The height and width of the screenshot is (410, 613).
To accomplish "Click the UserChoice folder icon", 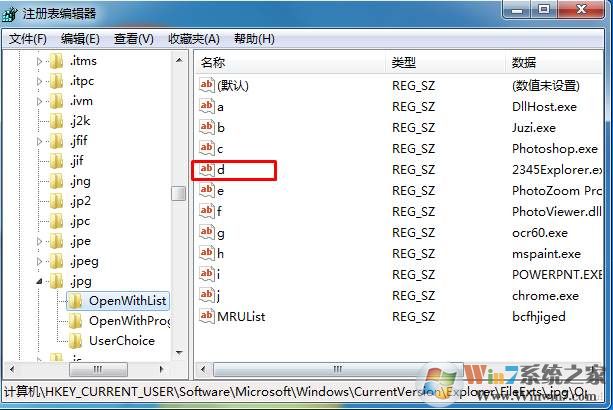I will point(75,341).
